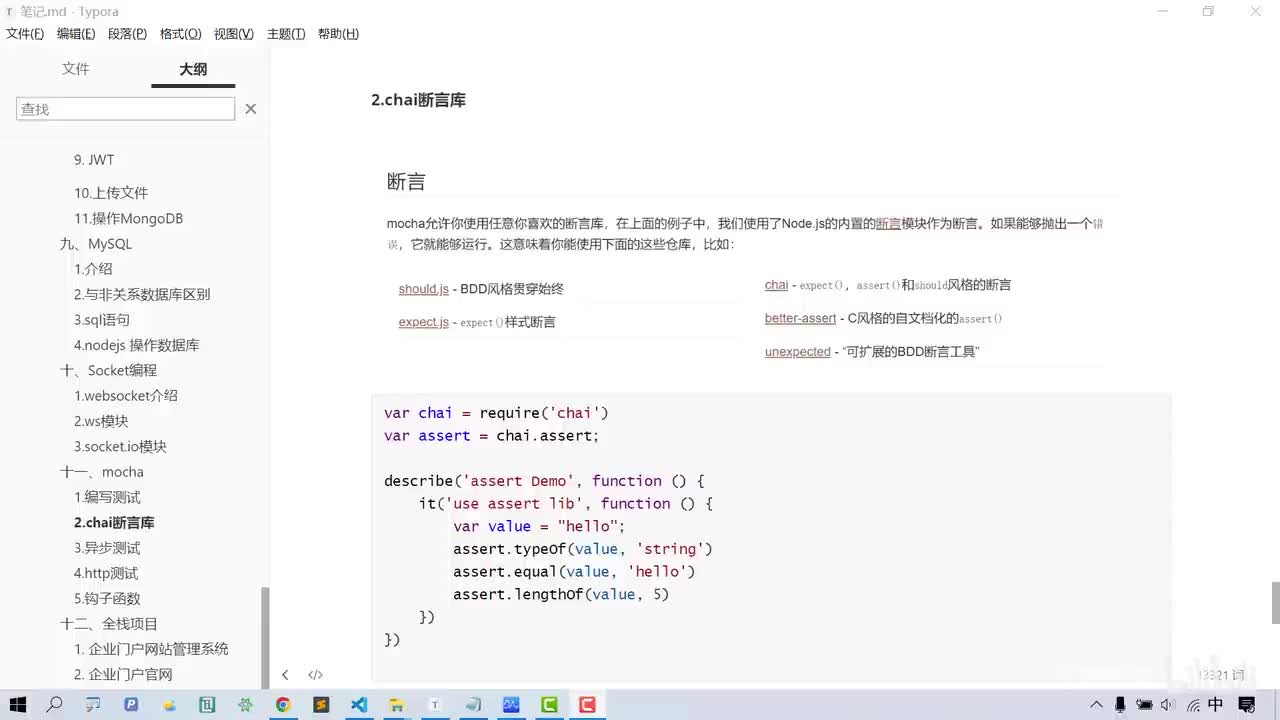Open the 视图(V) menu
Screen dimensions: 1280x720
tap(233, 34)
